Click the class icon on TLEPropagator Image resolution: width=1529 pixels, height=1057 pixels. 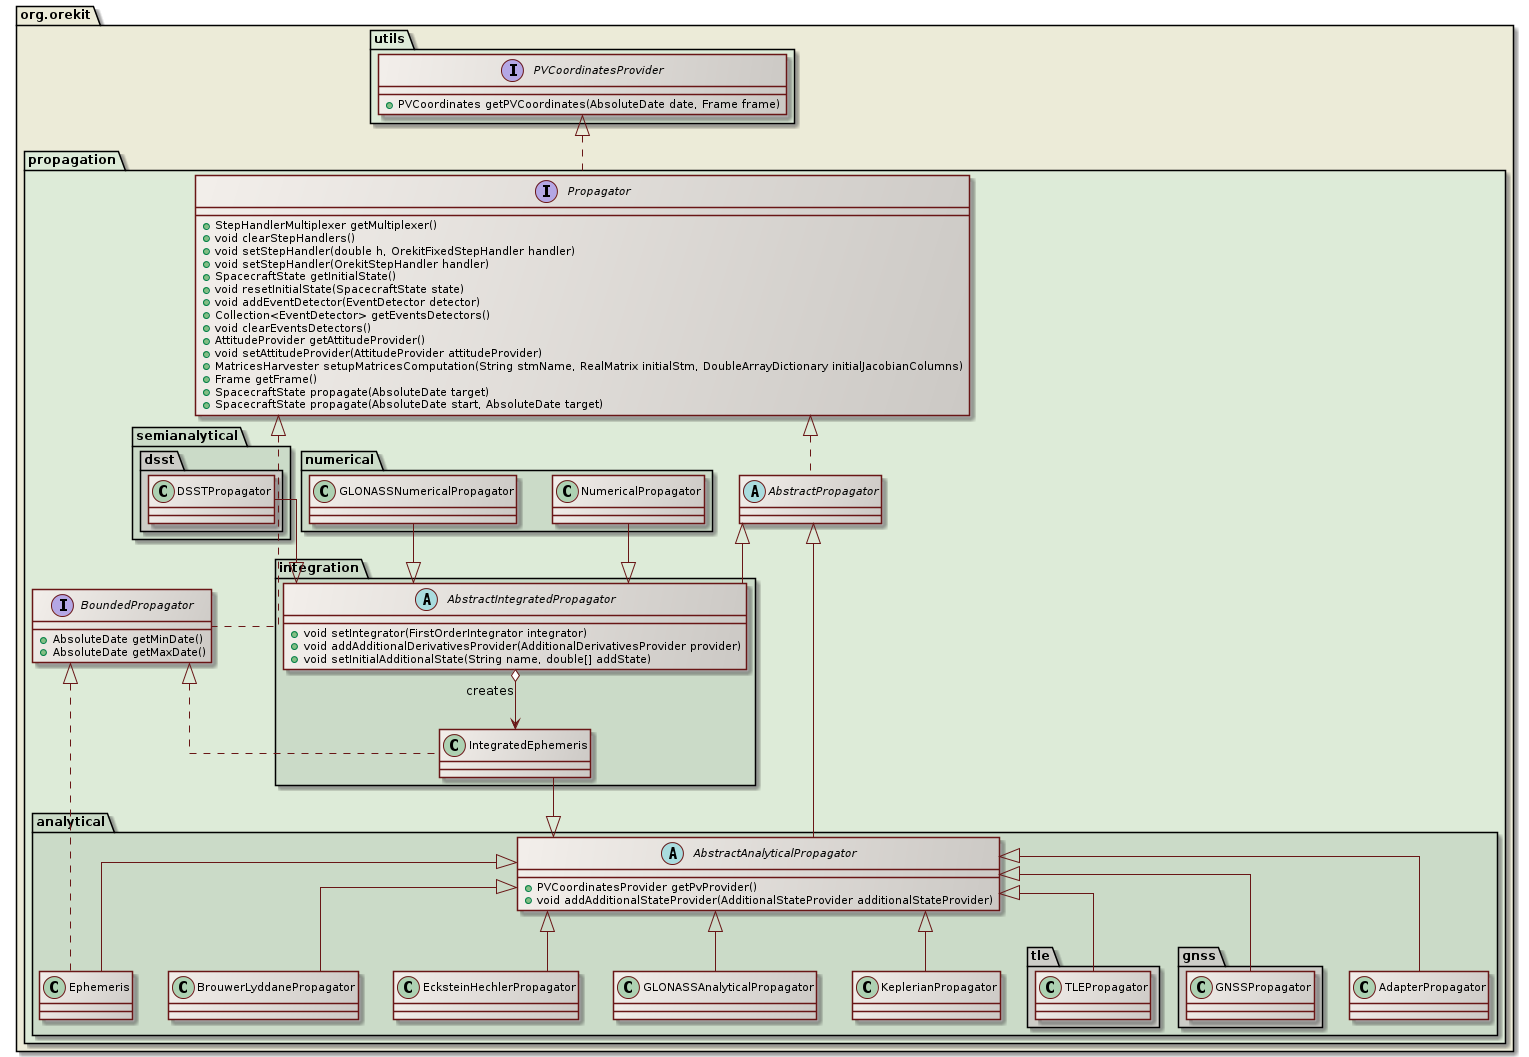(1049, 986)
